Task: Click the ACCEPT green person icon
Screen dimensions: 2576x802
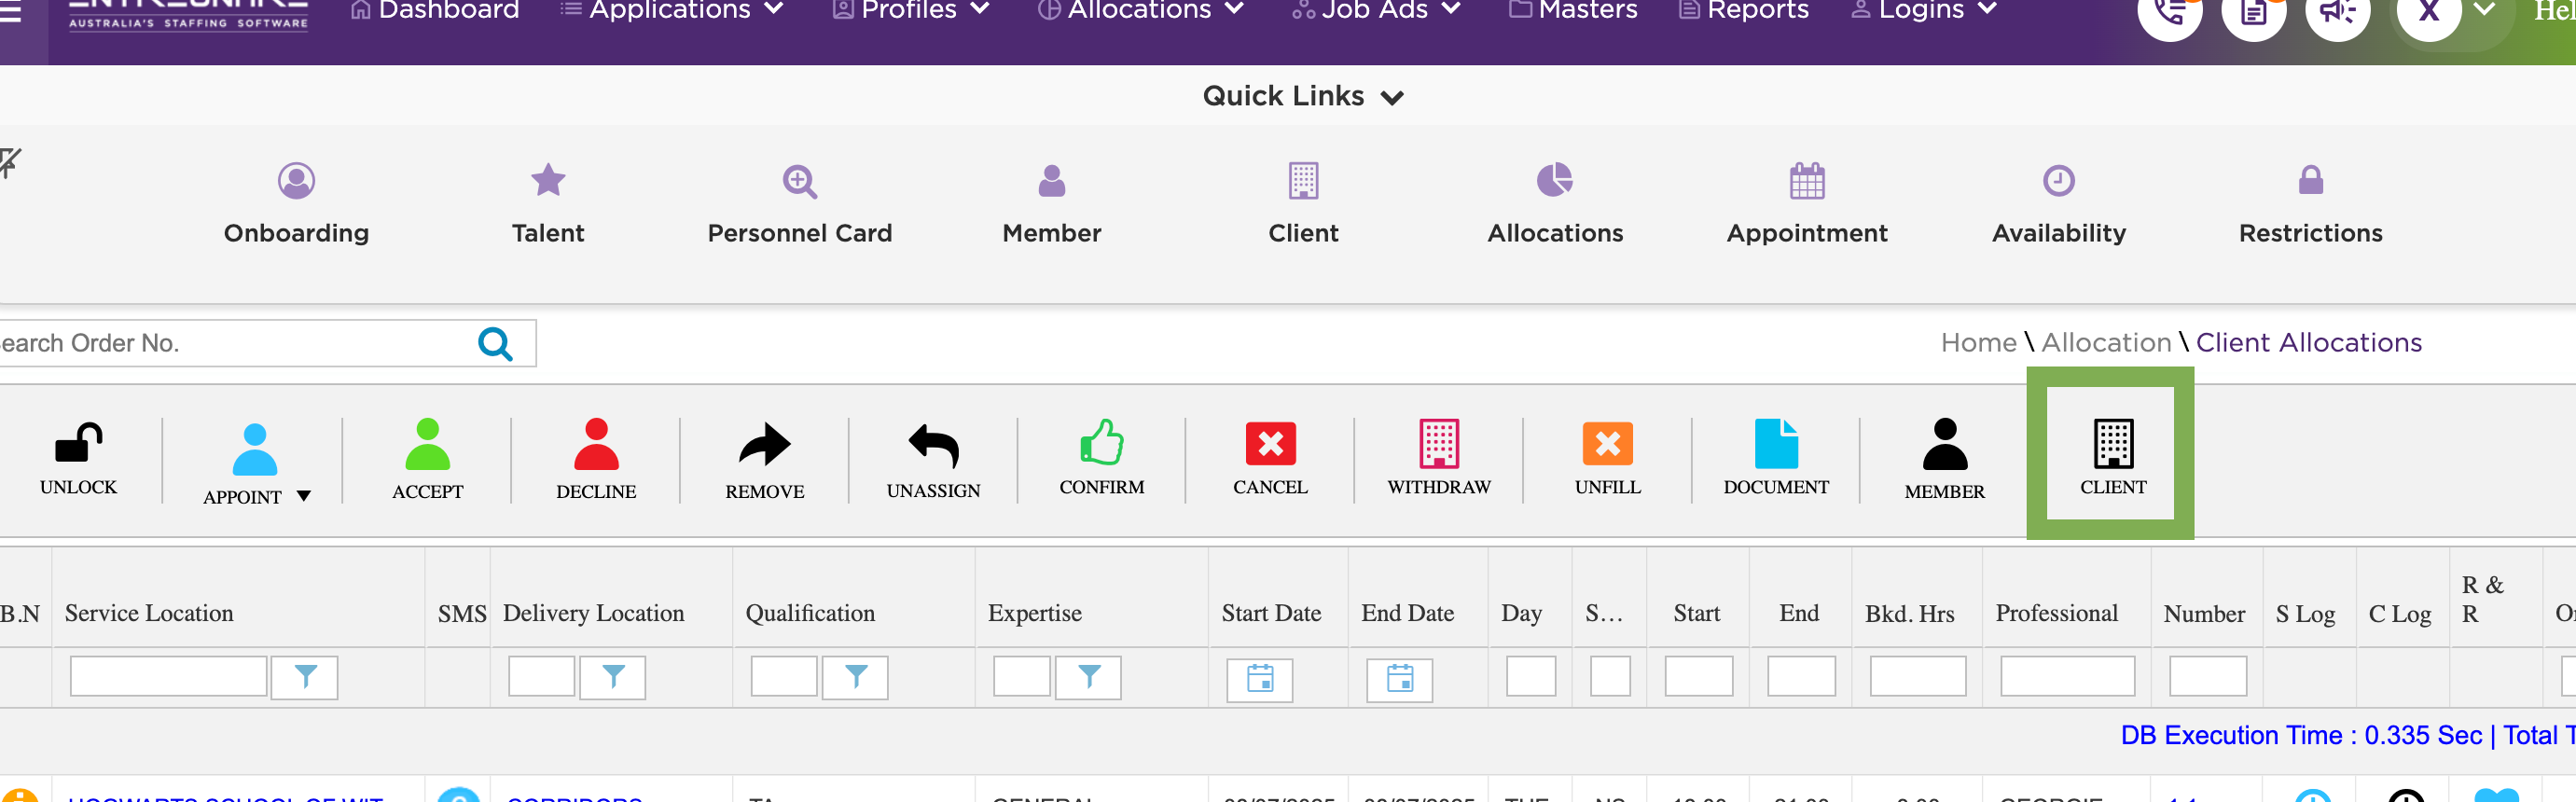Action: coord(427,444)
